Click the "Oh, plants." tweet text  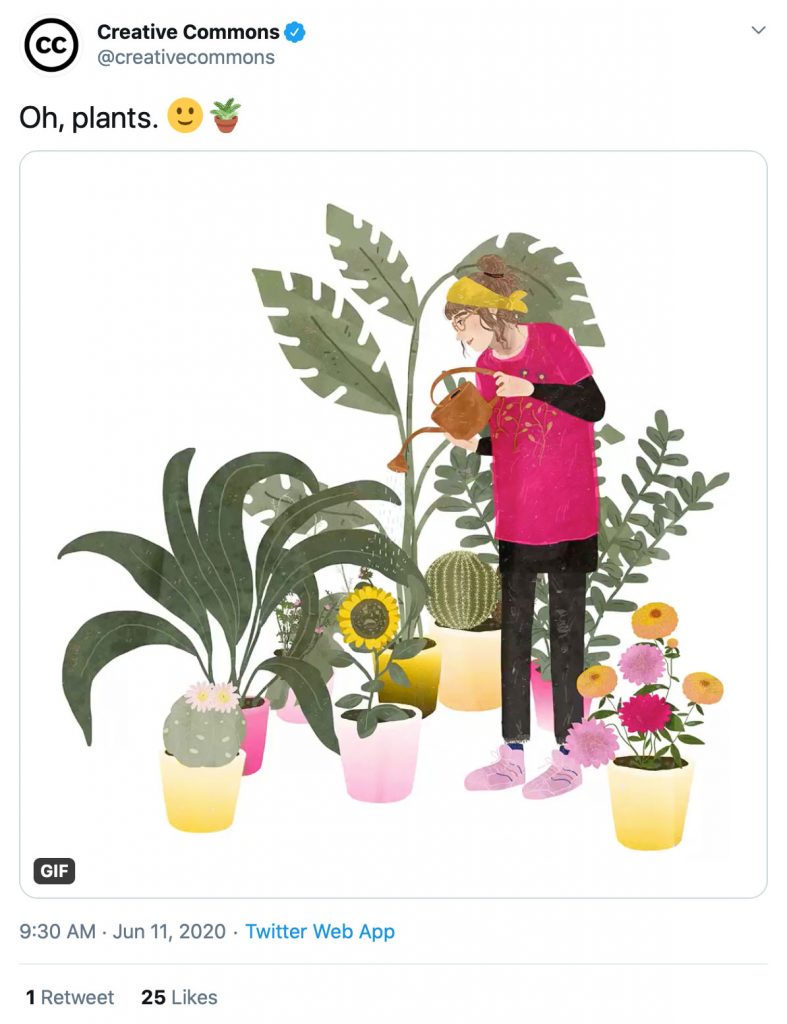click(x=89, y=118)
